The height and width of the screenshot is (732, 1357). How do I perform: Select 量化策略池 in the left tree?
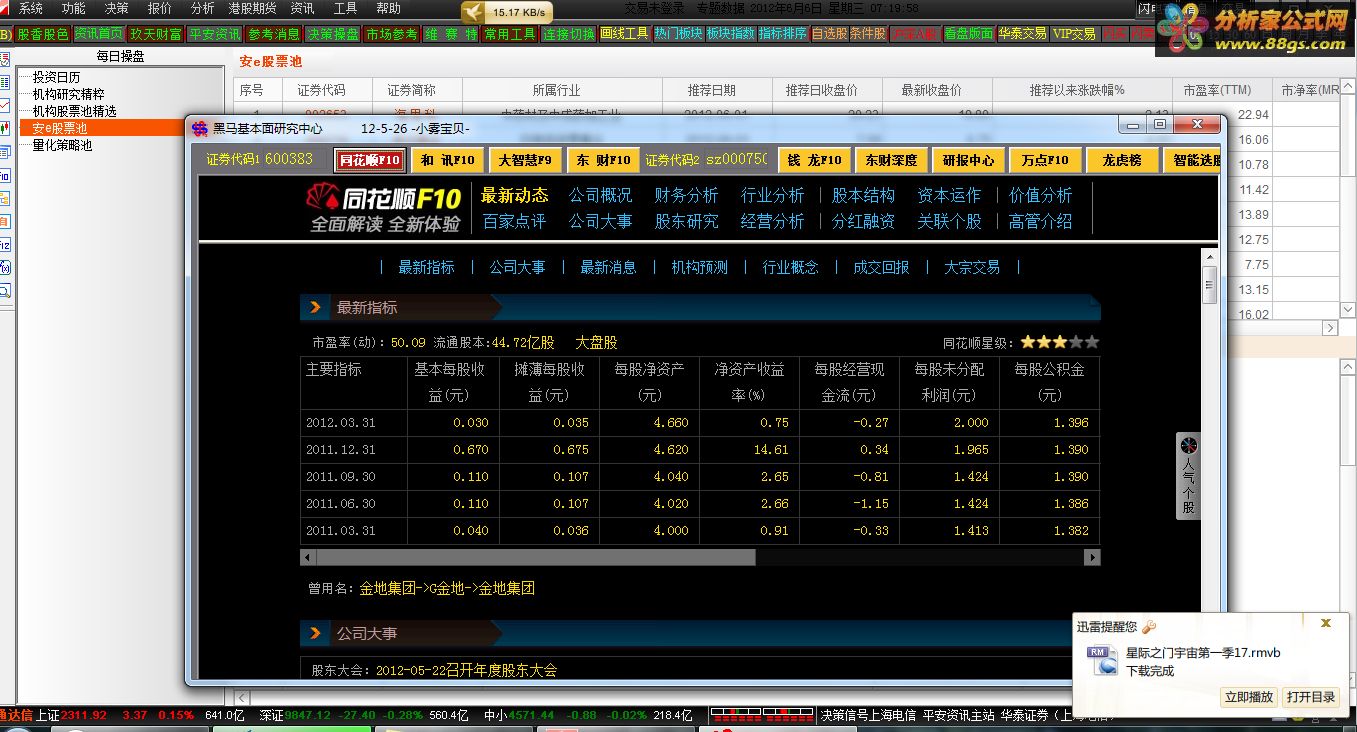pos(62,145)
